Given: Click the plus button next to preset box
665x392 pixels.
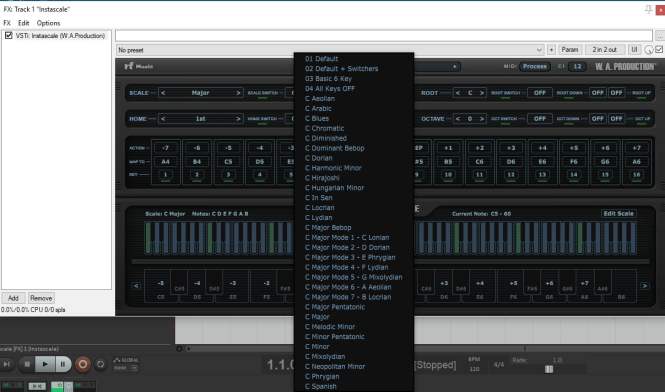Looking at the screenshot, I should tap(551, 50).
